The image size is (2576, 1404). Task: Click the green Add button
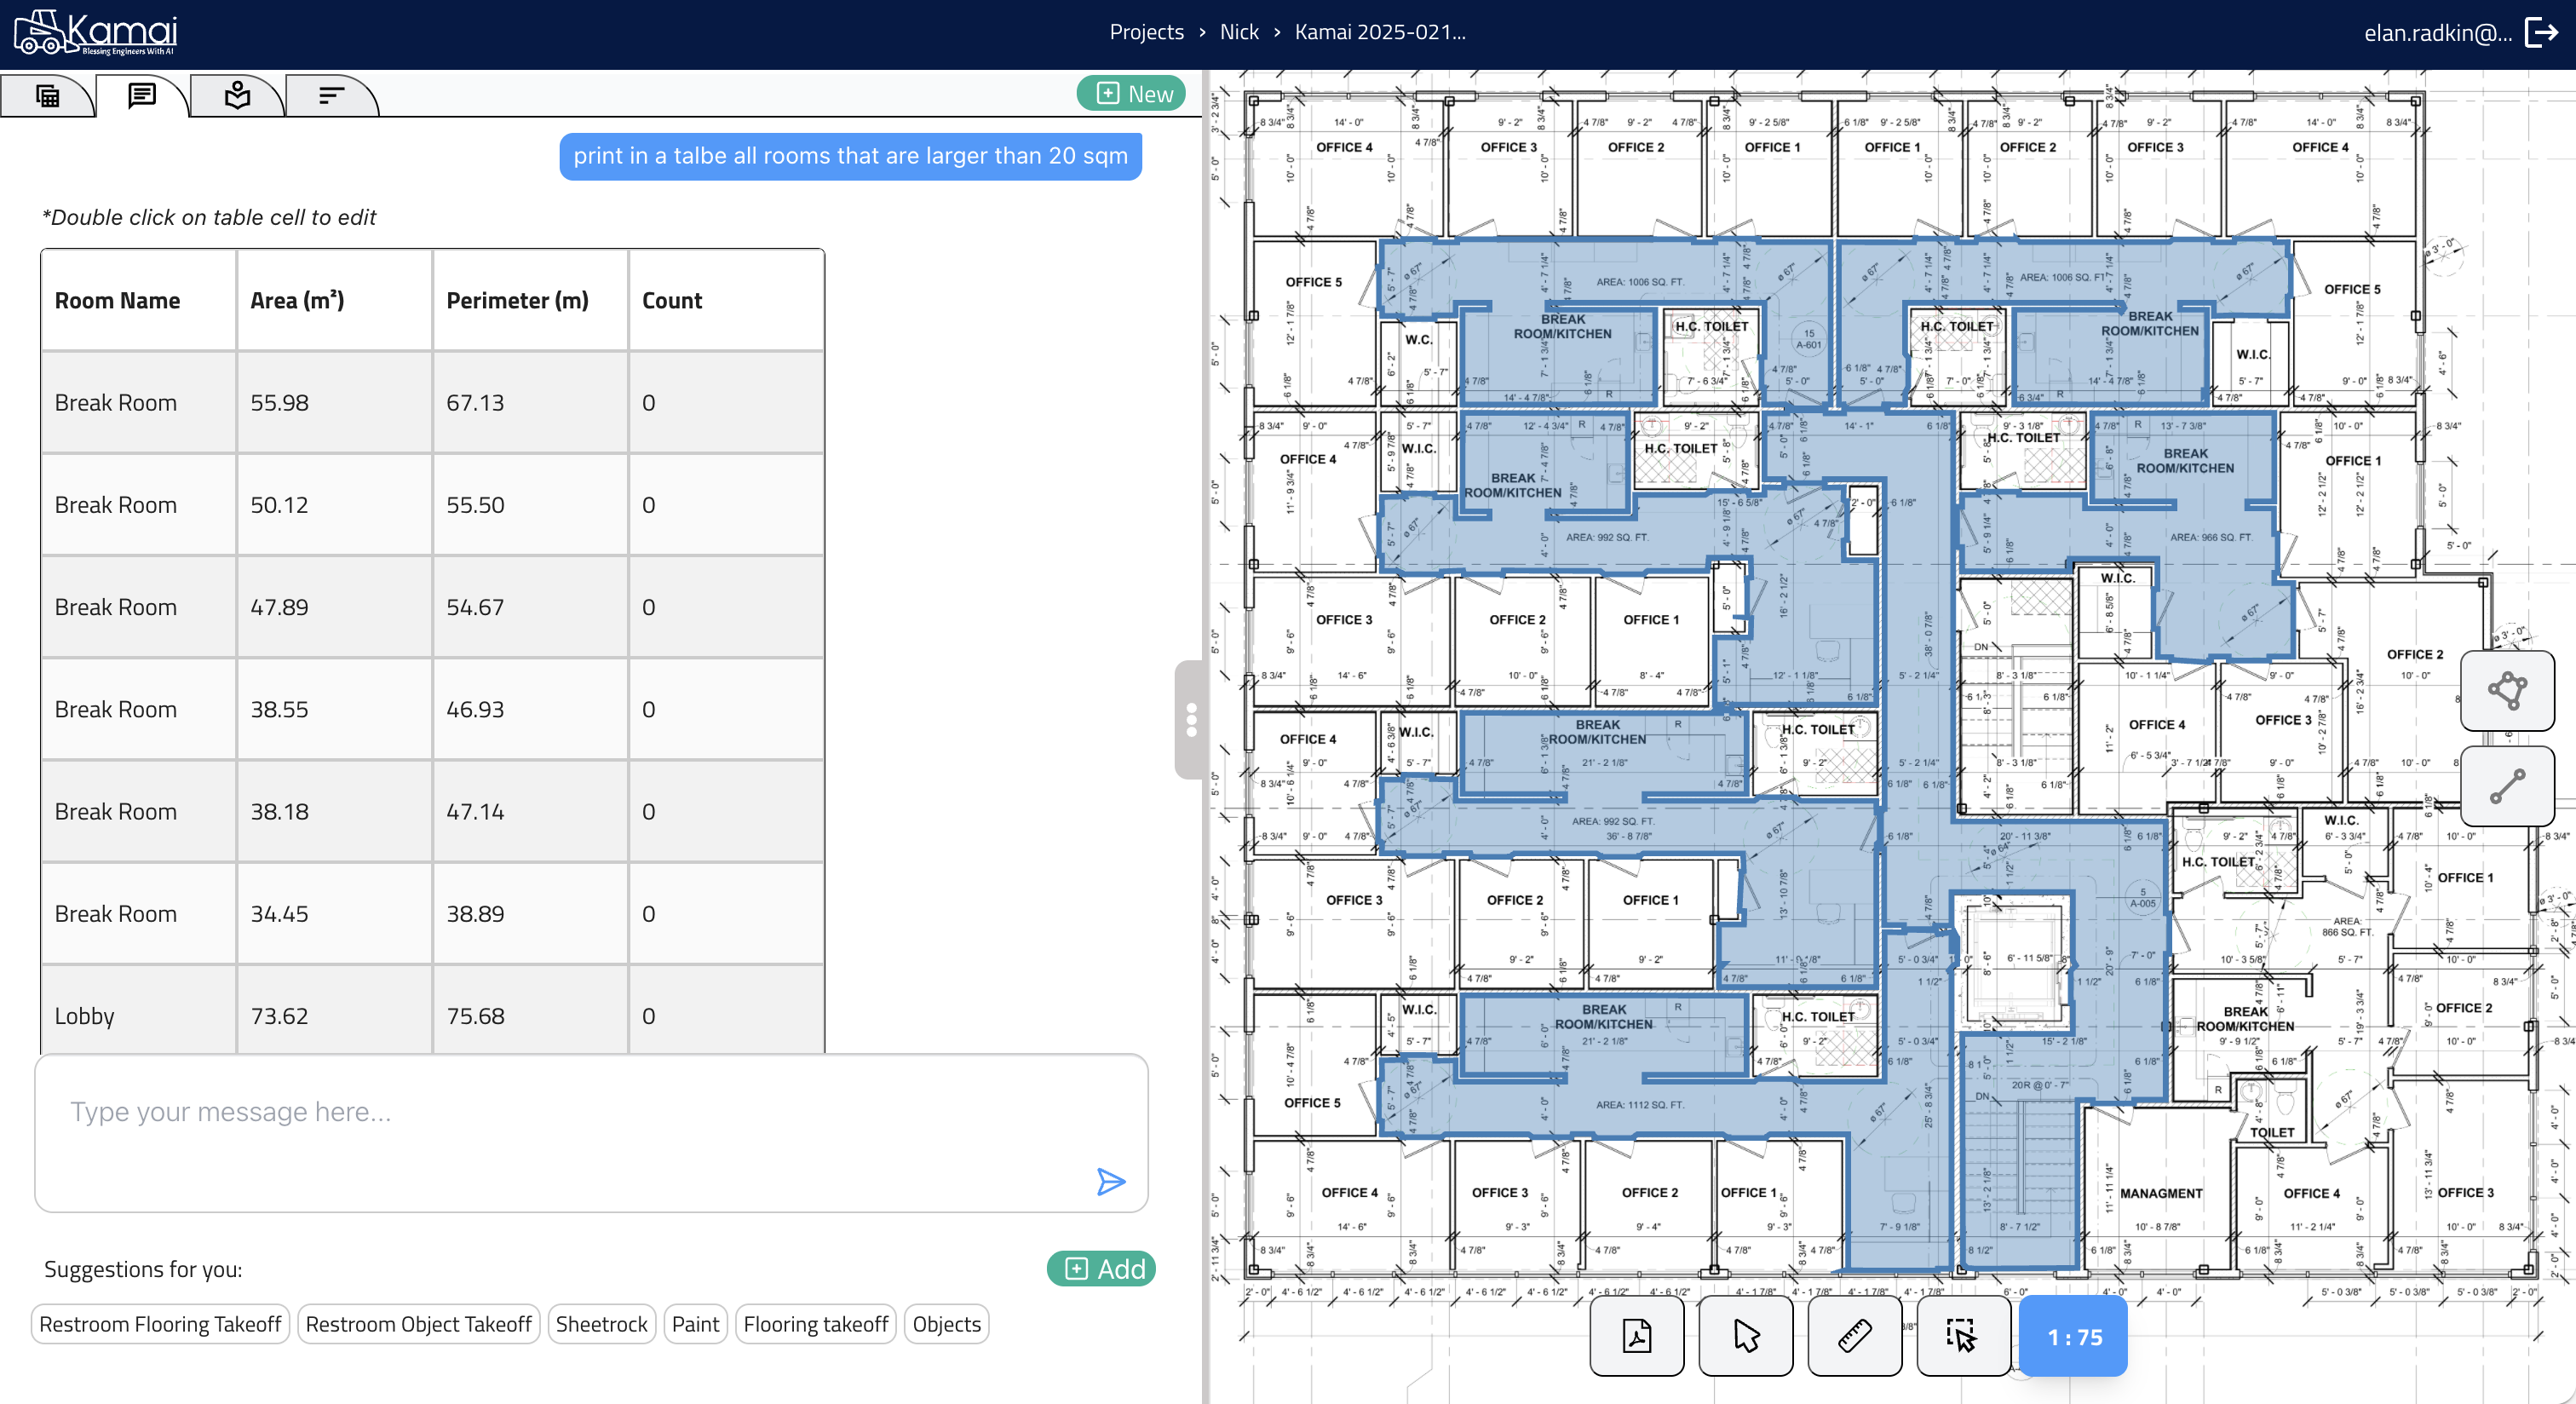[1102, 1269]
